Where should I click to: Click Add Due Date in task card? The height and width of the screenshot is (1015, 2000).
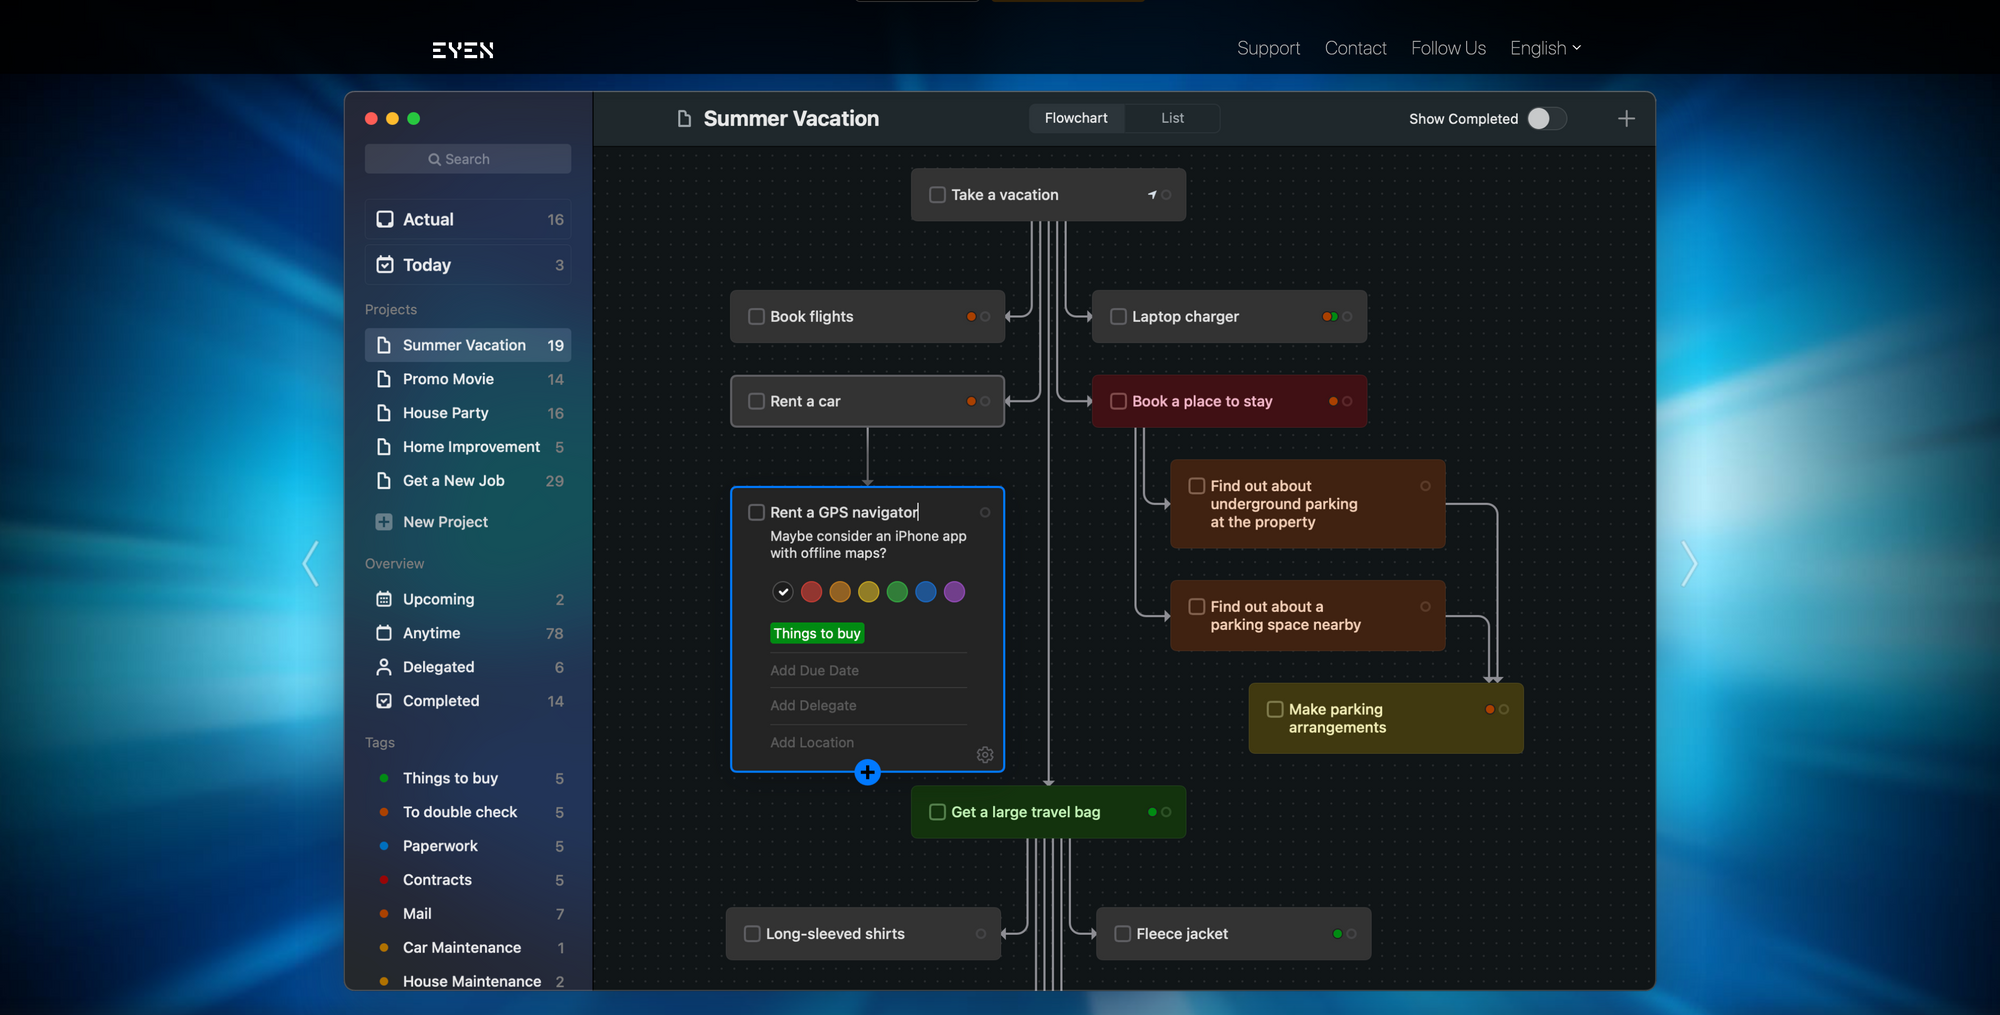coord(814,671)
